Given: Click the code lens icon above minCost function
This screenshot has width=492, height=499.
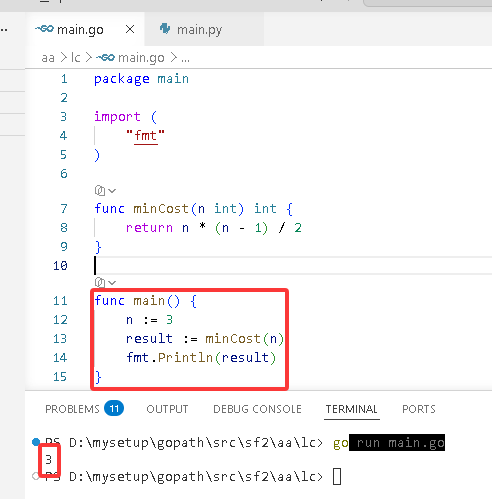Looking at the screenshot, I should point(100,190).
